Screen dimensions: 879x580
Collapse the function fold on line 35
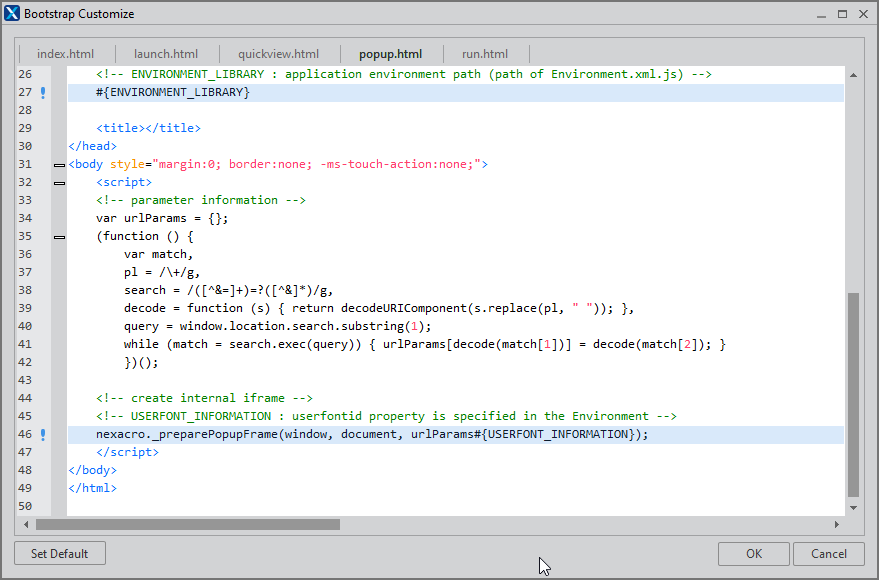point(59,237)
